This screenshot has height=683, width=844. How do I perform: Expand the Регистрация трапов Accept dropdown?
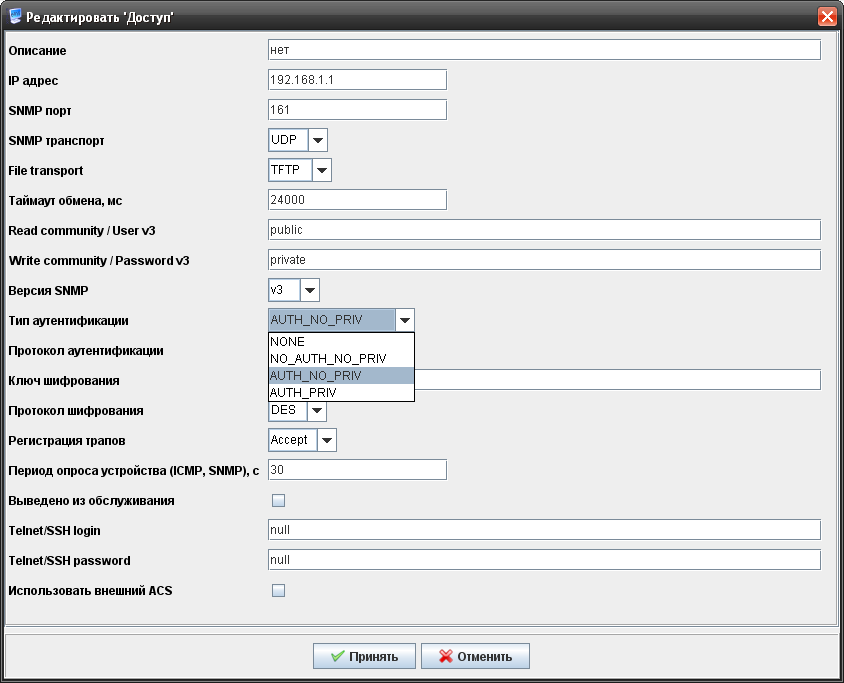(326, 440)
